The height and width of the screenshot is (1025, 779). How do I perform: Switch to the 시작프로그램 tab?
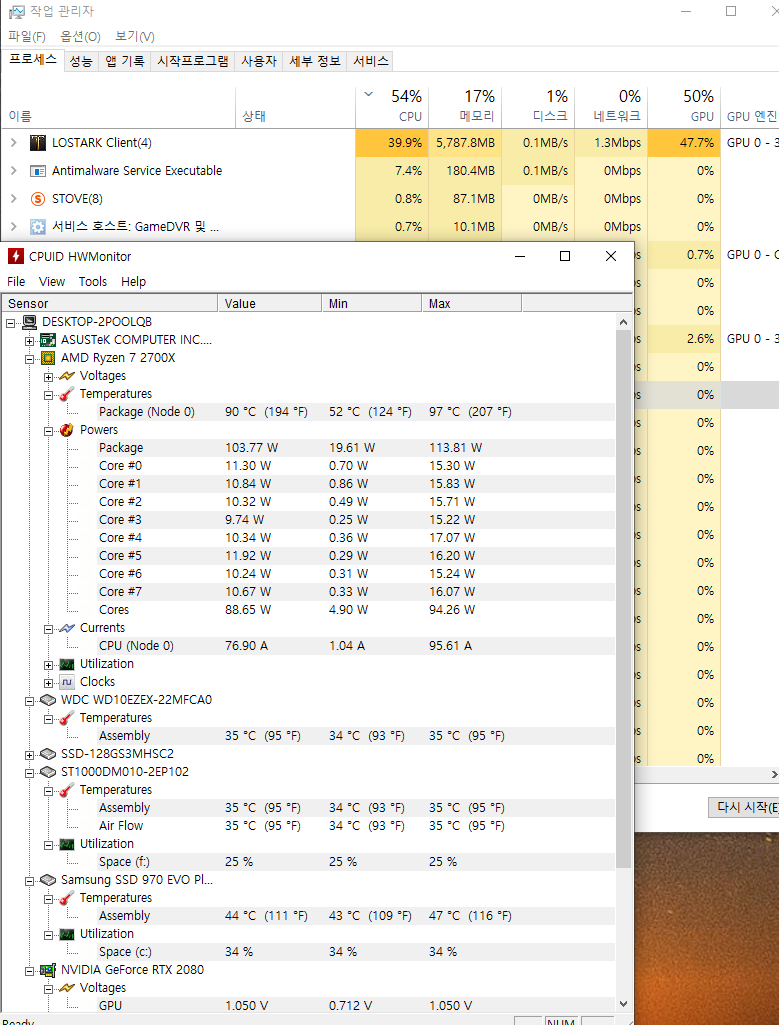coord(193,61)
